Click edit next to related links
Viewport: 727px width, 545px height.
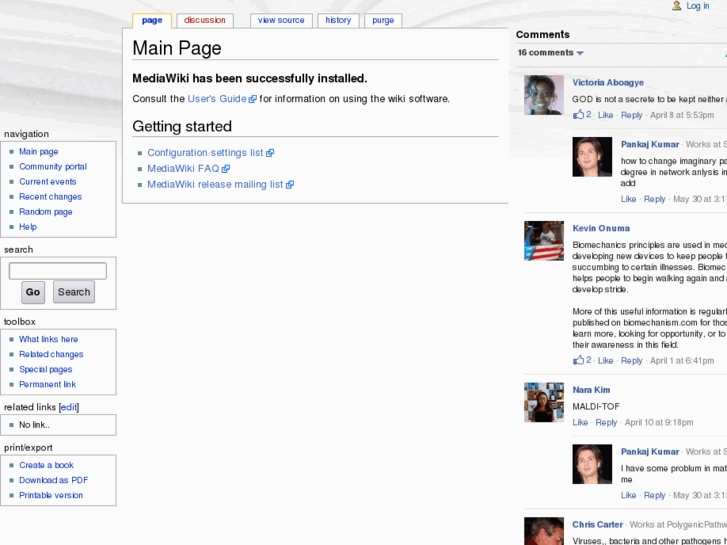point(69,407)
